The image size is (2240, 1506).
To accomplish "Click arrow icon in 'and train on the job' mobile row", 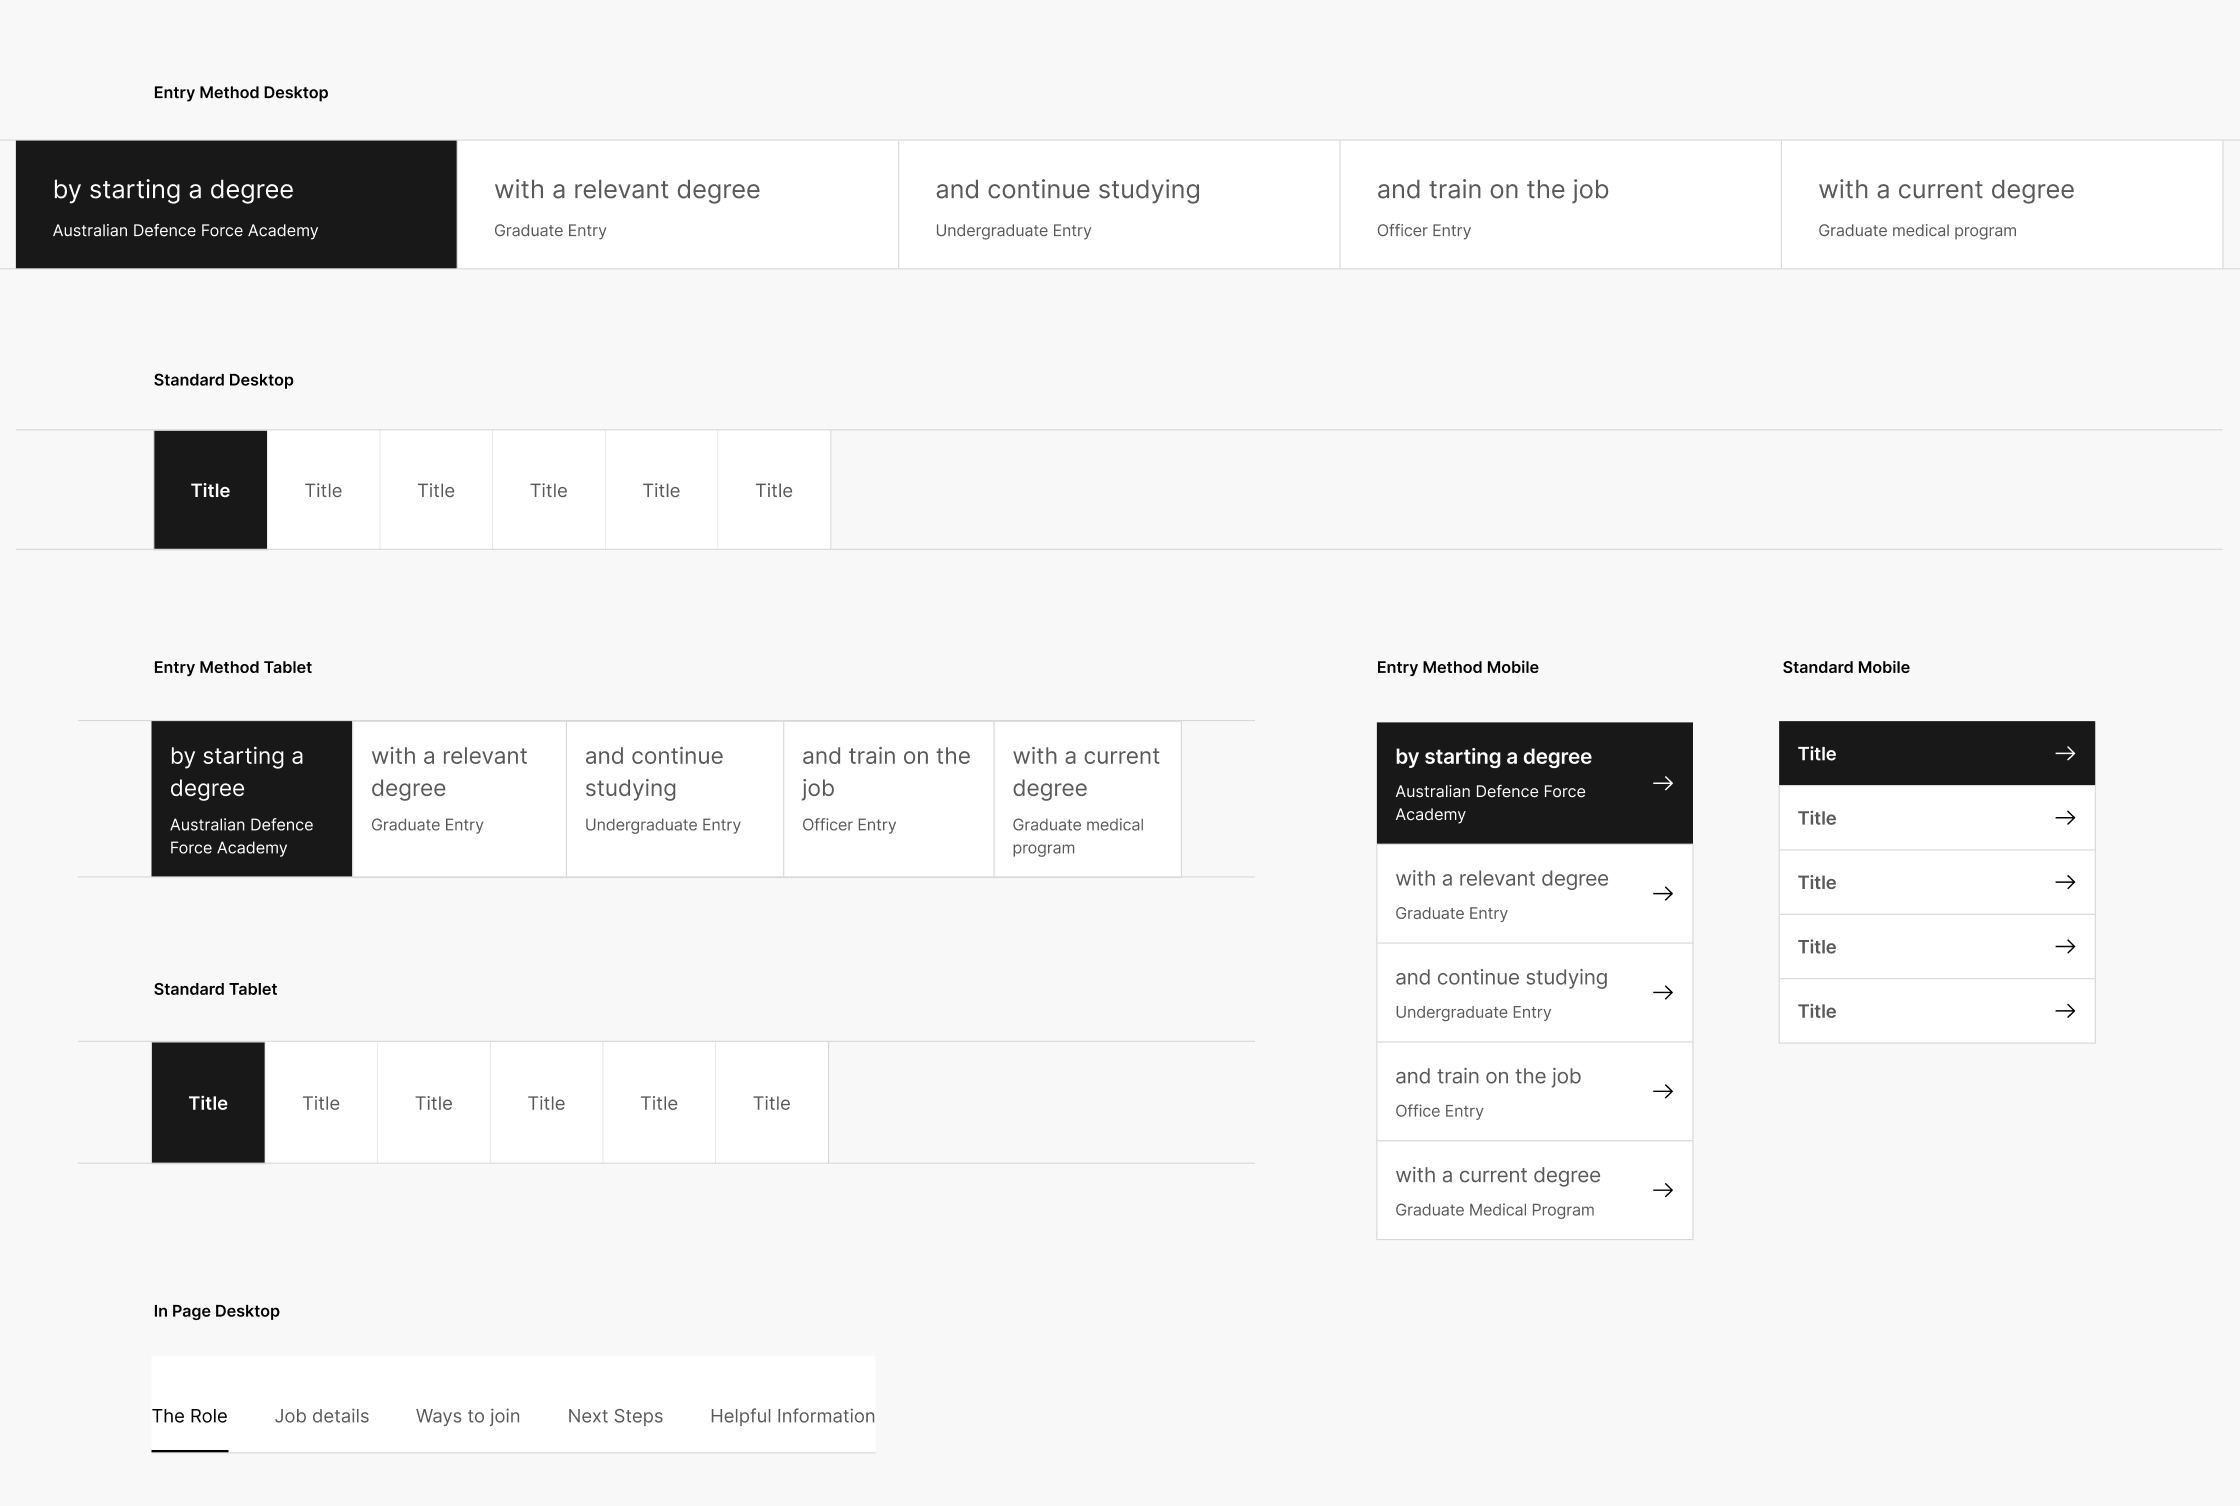I will click(1662, 1092).
